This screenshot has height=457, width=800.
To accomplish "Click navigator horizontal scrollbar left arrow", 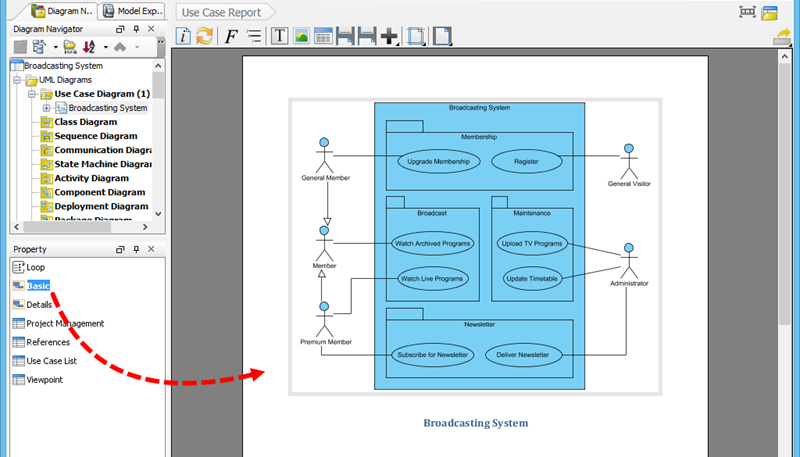I will point(16,227).
